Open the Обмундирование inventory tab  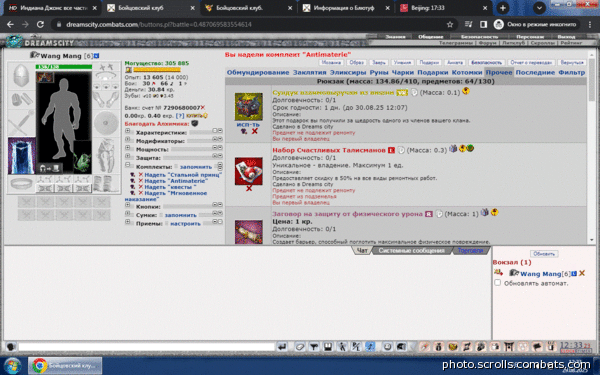click(x=258, y=72)
